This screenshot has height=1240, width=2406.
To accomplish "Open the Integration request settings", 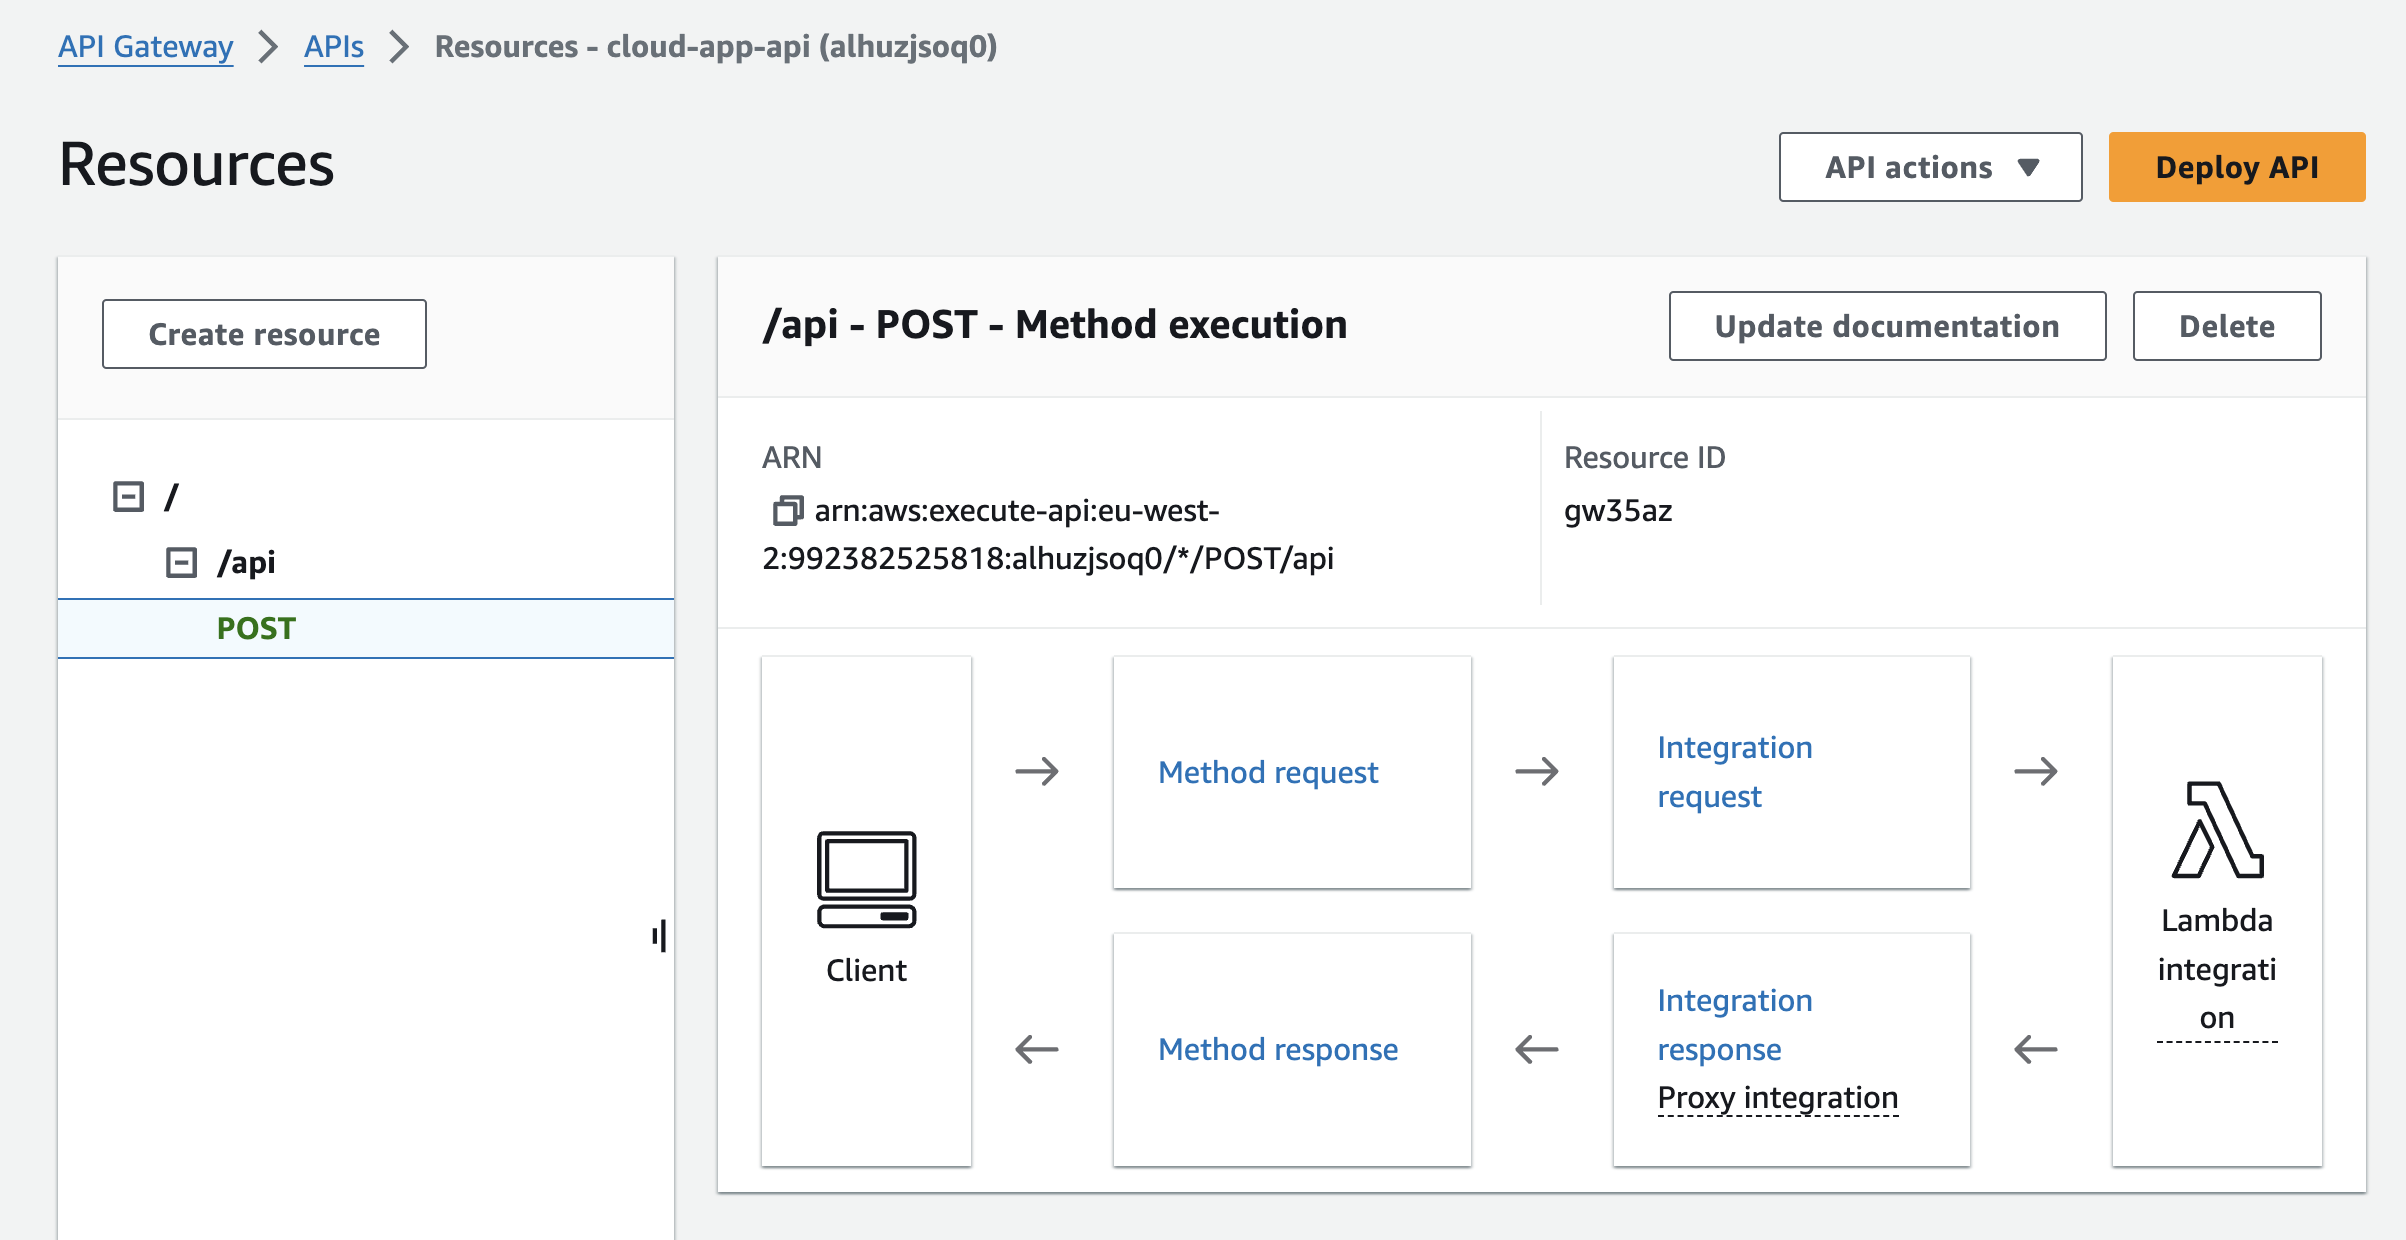I will 1735,772.
